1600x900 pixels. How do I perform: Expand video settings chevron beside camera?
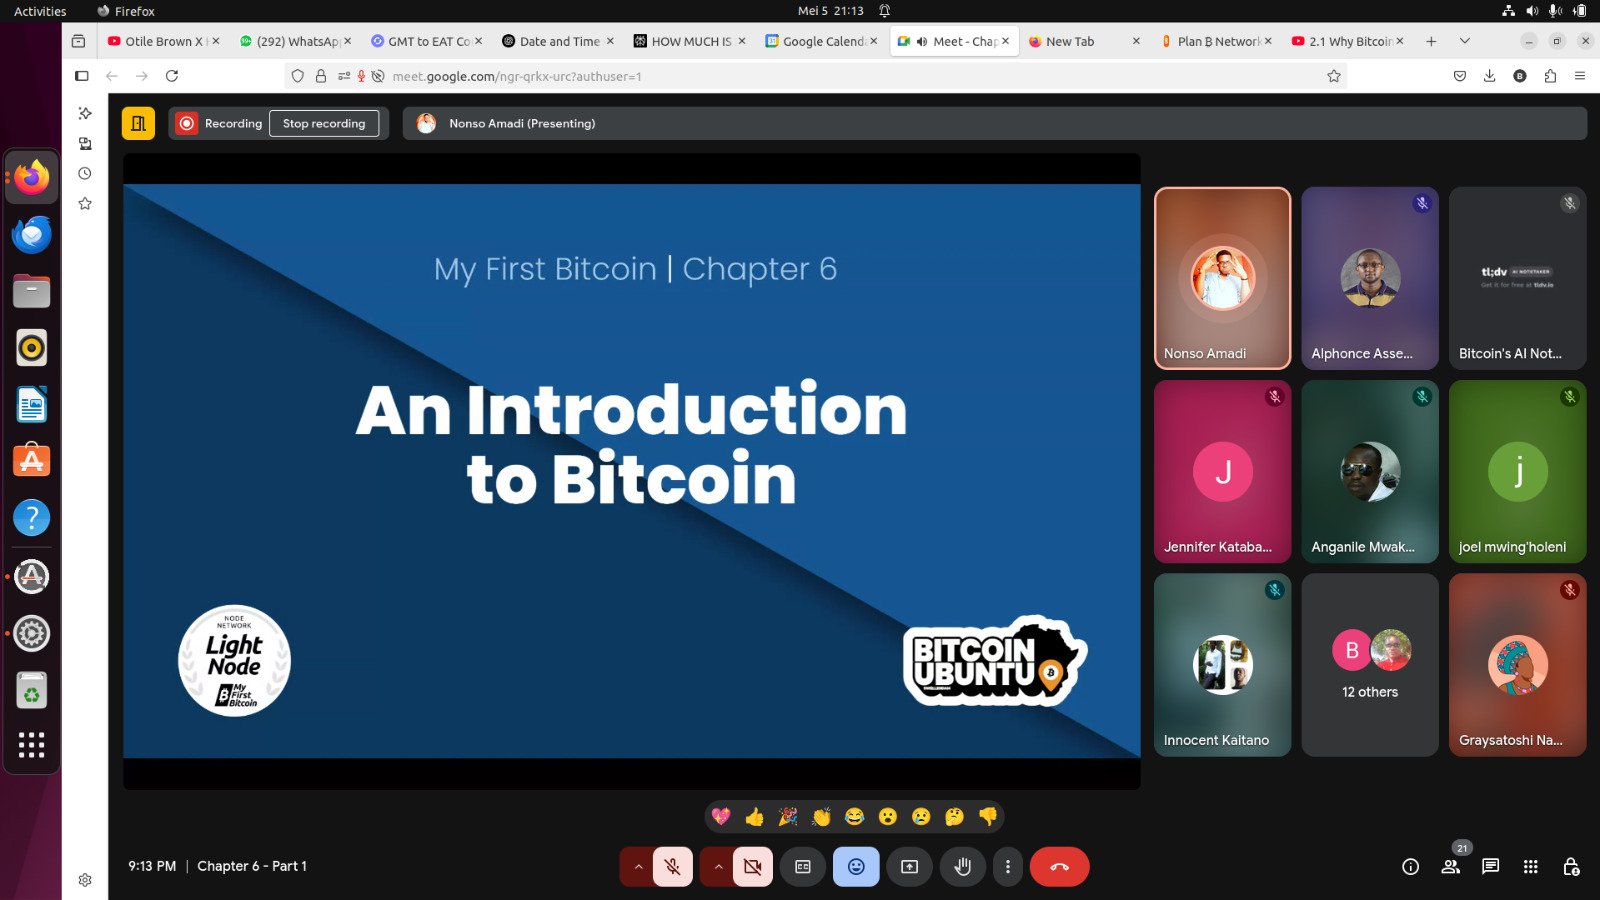[x=718, y=867]
